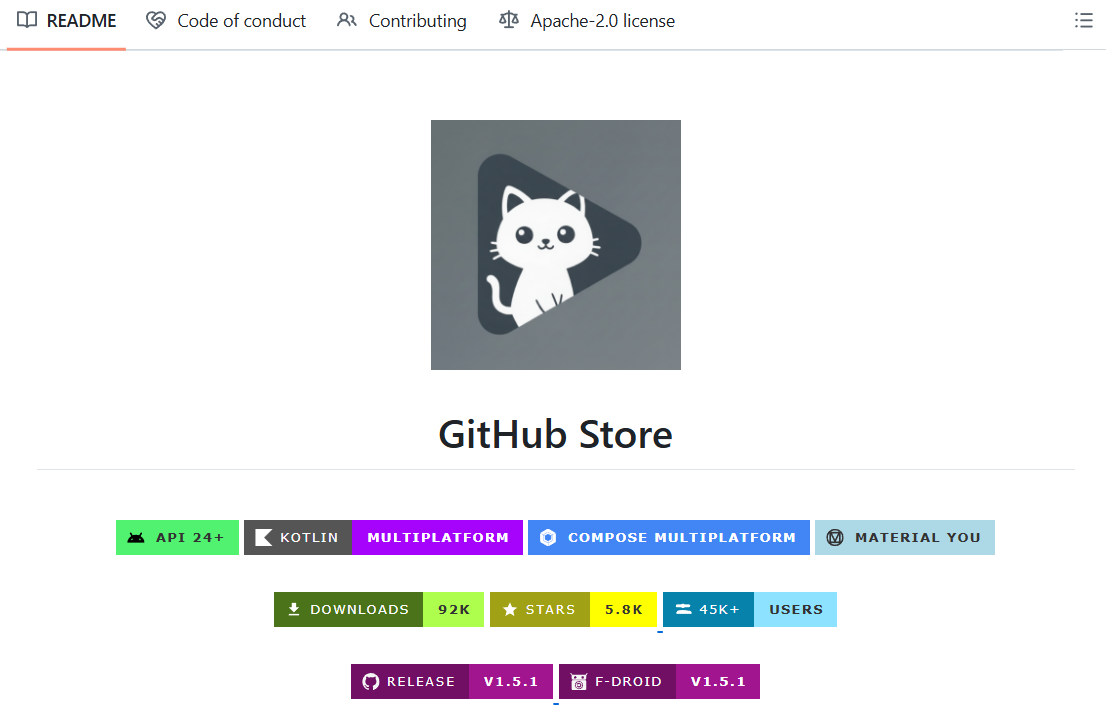Click the DOWNLOADS 92K badge
The height and width of the screenshot is (710, 1106).
point(378,609)
